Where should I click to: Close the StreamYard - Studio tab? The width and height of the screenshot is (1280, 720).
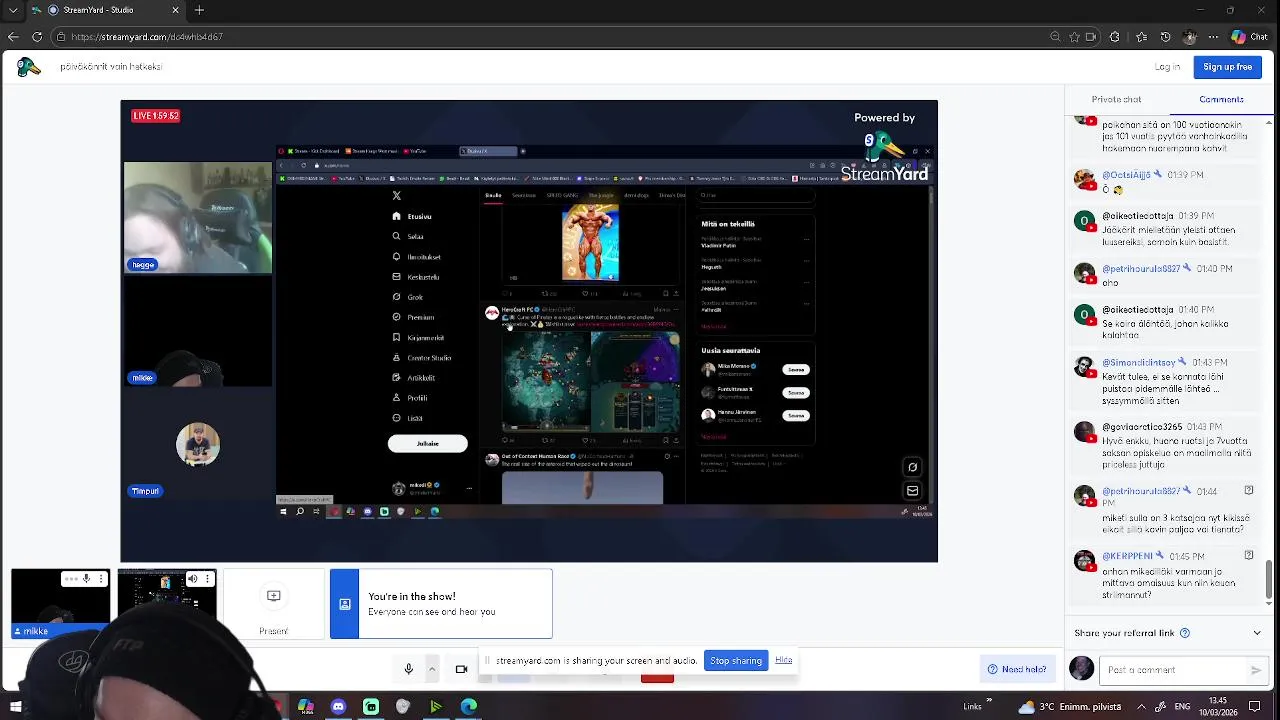point(175,10)
